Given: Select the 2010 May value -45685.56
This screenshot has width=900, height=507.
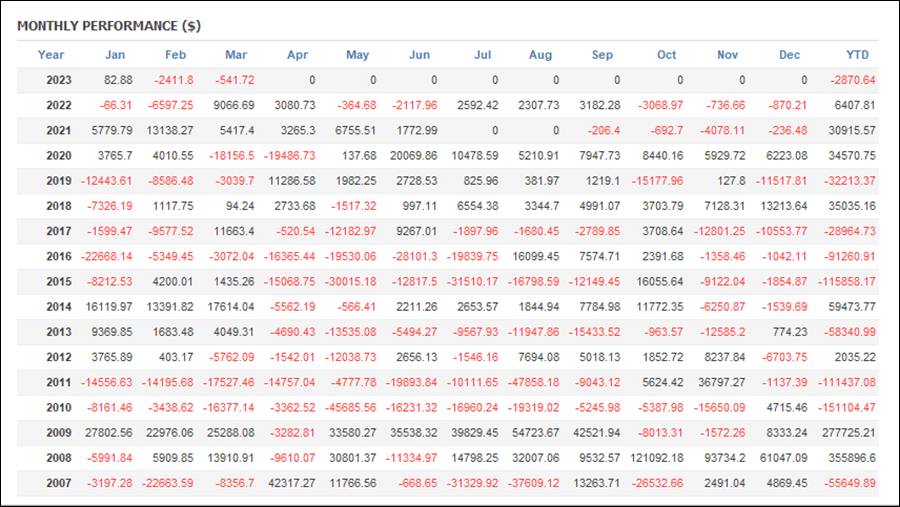Looking at the screenshot, I should point(348,408).
